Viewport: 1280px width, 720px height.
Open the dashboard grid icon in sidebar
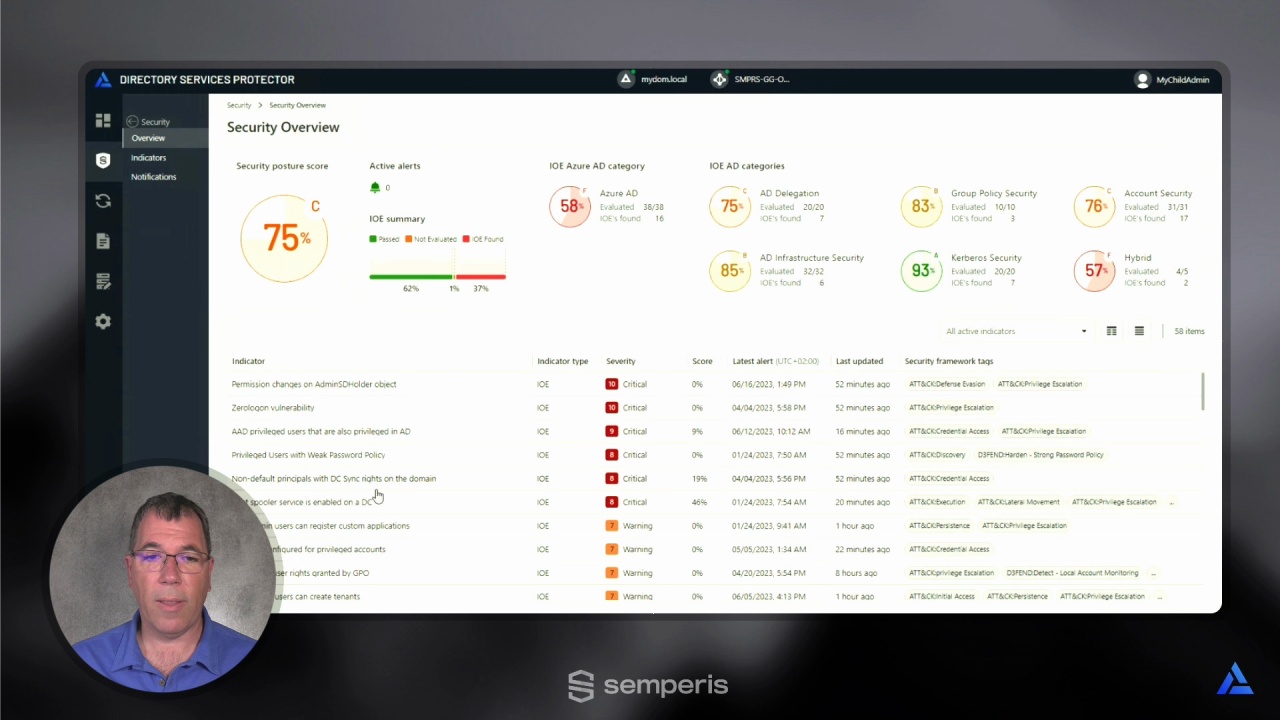tap(103, 120)
